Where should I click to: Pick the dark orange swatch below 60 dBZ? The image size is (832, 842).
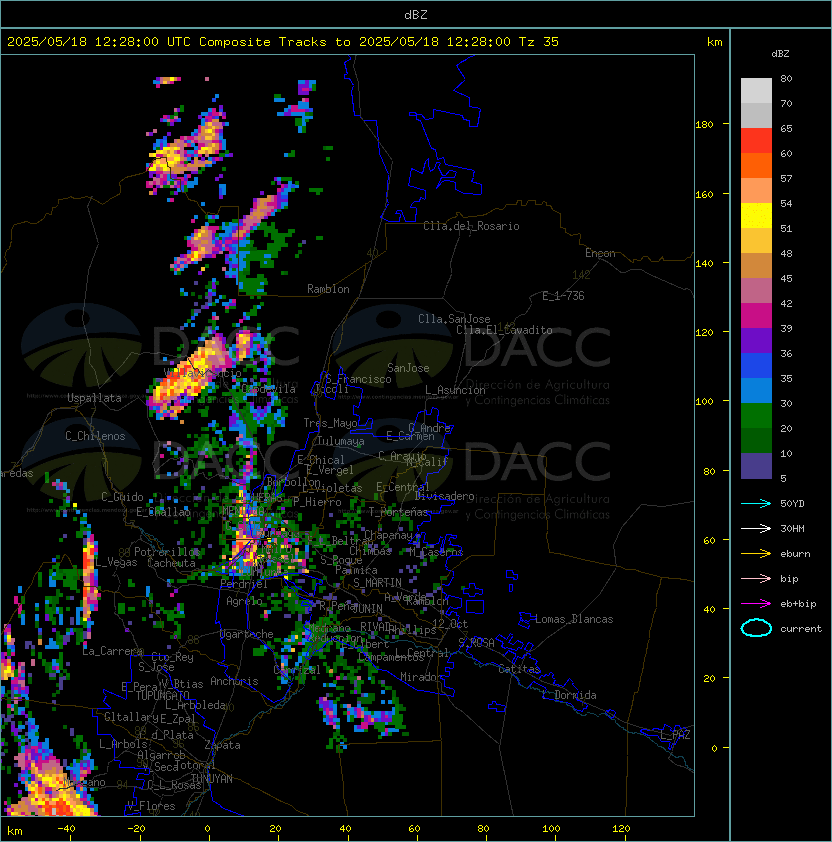click(x=756, y=166)
